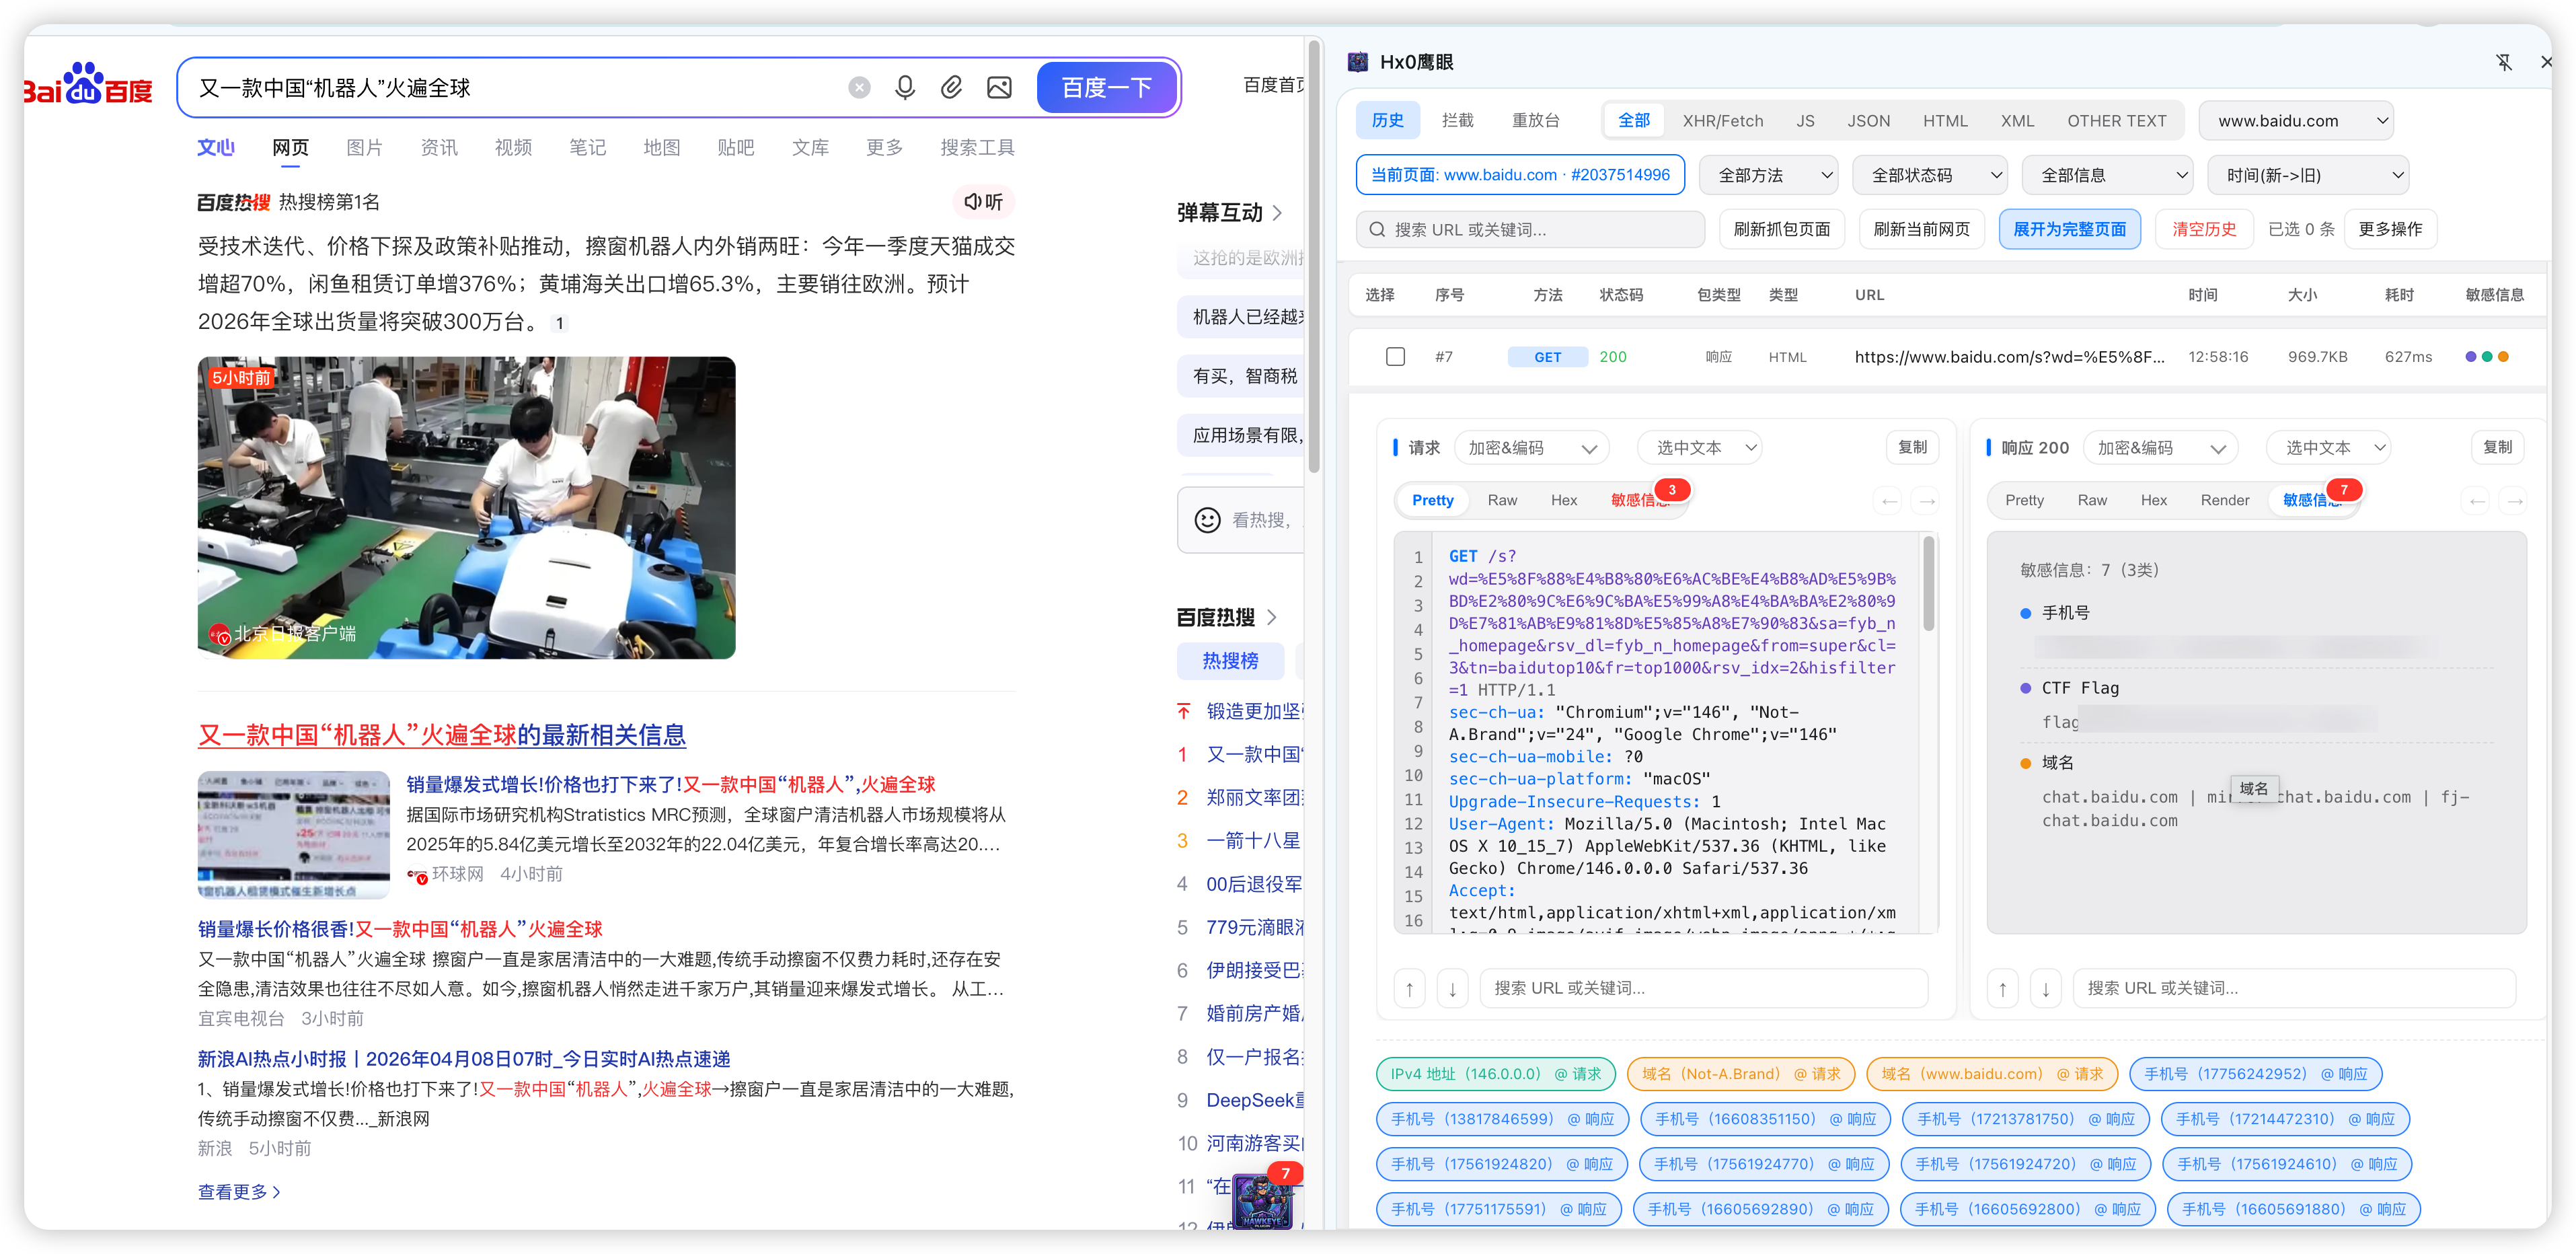Open 更多操作 button

point(2390,229)
